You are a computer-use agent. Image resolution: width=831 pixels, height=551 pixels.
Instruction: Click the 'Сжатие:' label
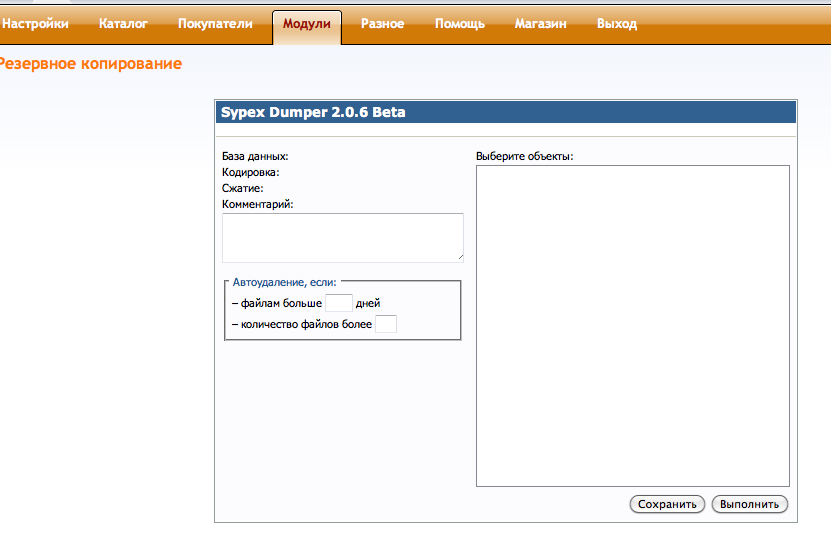pyautogui.click(x=242, y=188)
